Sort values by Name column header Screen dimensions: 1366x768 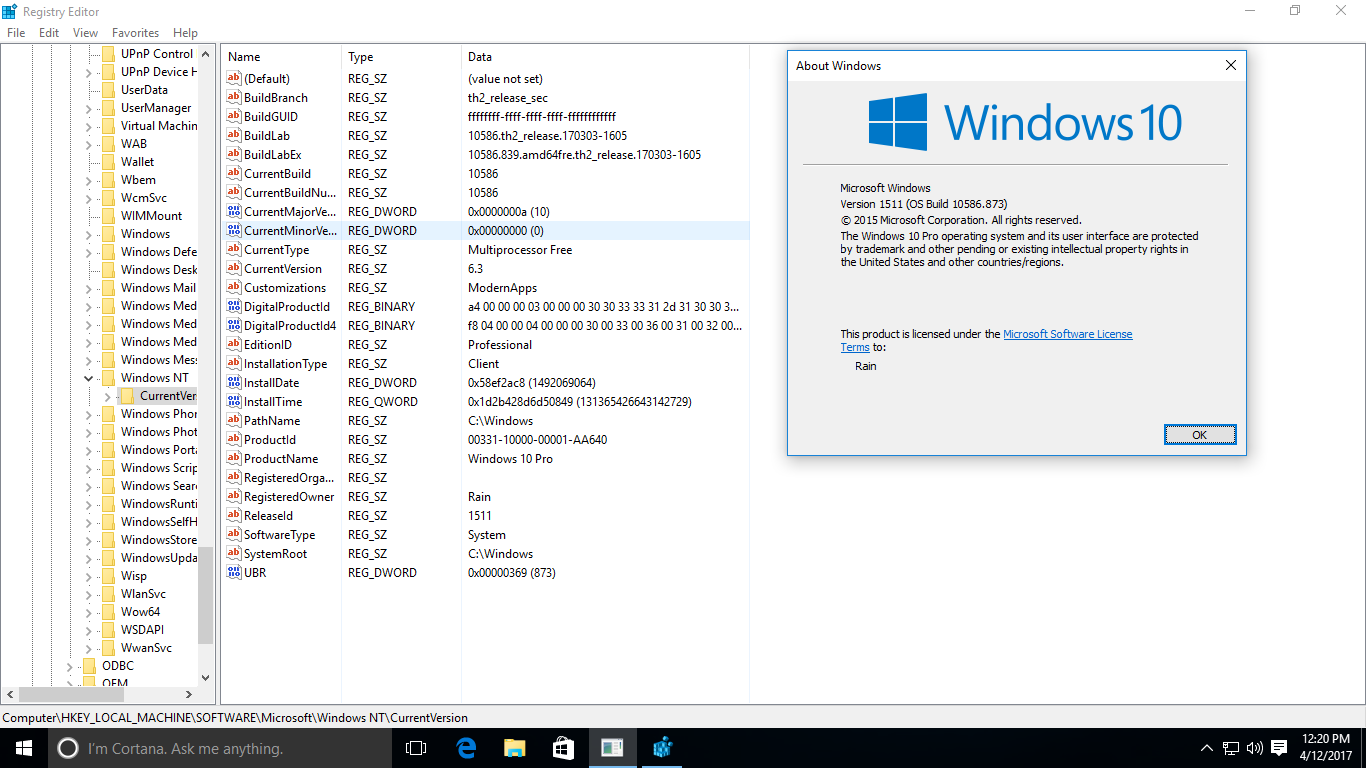click(x=281, y=57)
